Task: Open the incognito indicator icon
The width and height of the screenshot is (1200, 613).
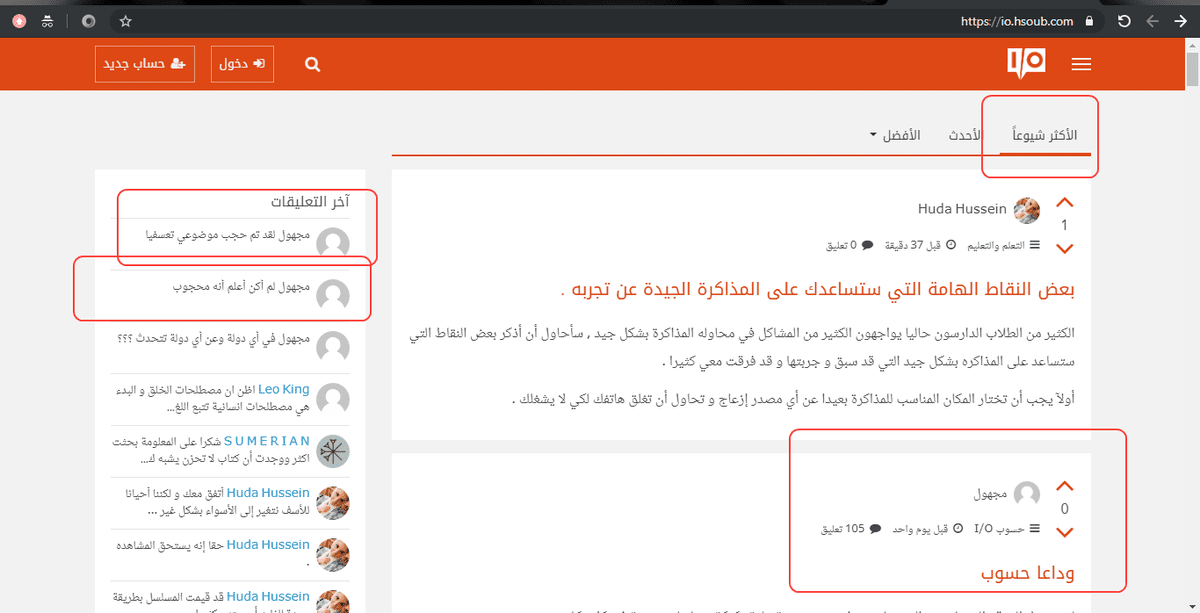Action: 47,21
